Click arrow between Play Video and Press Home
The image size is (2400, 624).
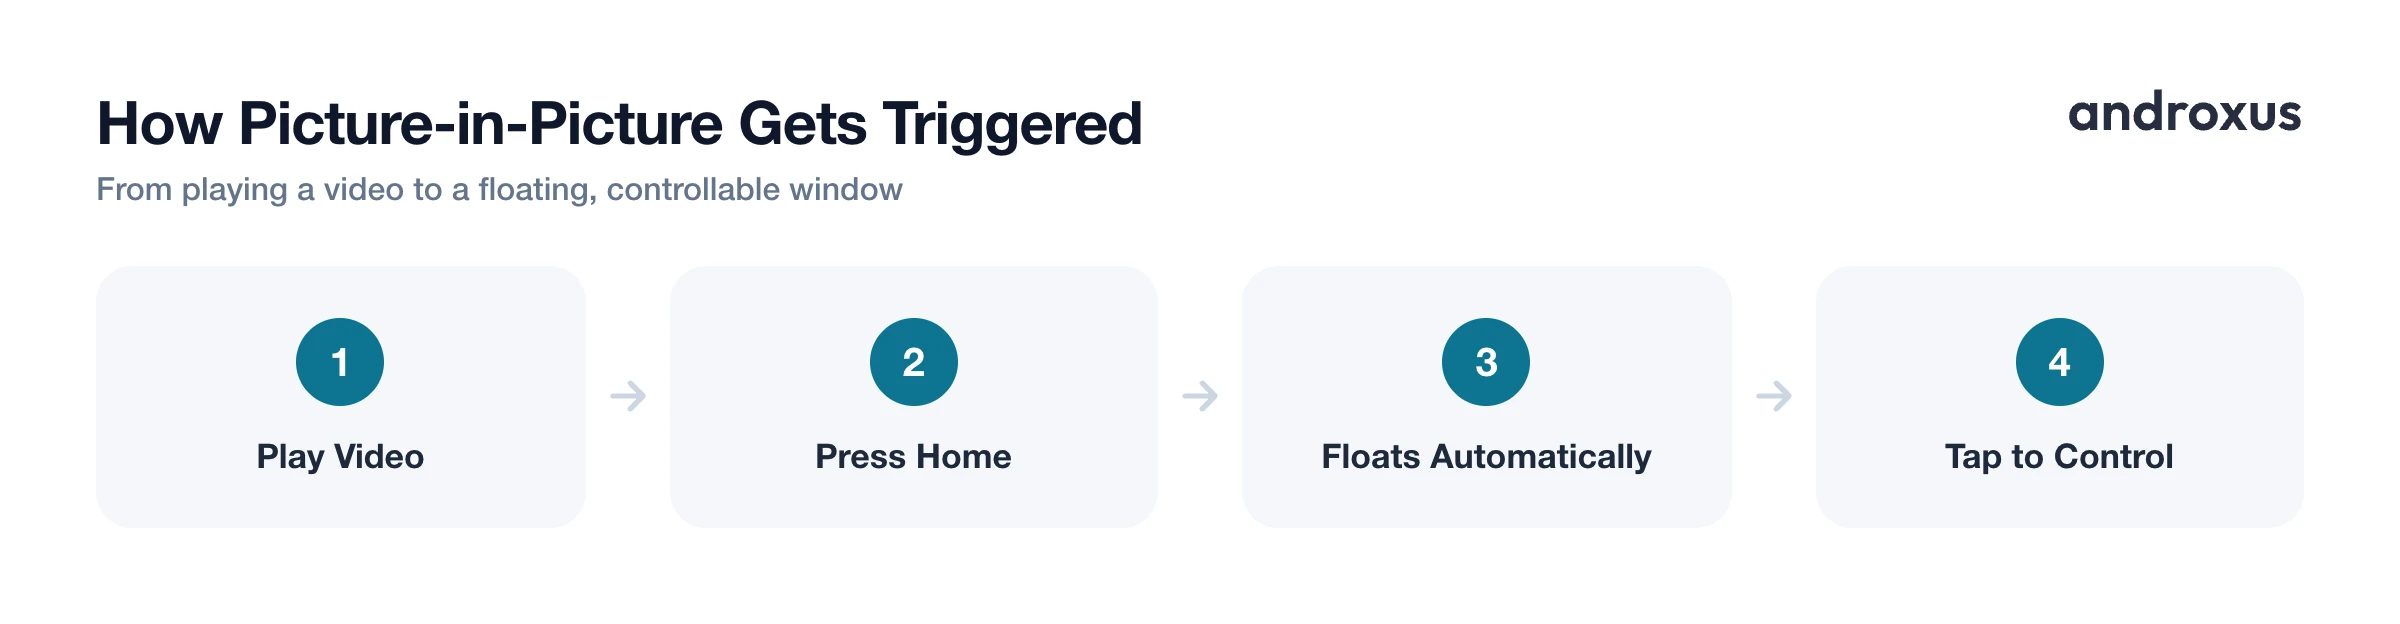(x=628, y=396)
